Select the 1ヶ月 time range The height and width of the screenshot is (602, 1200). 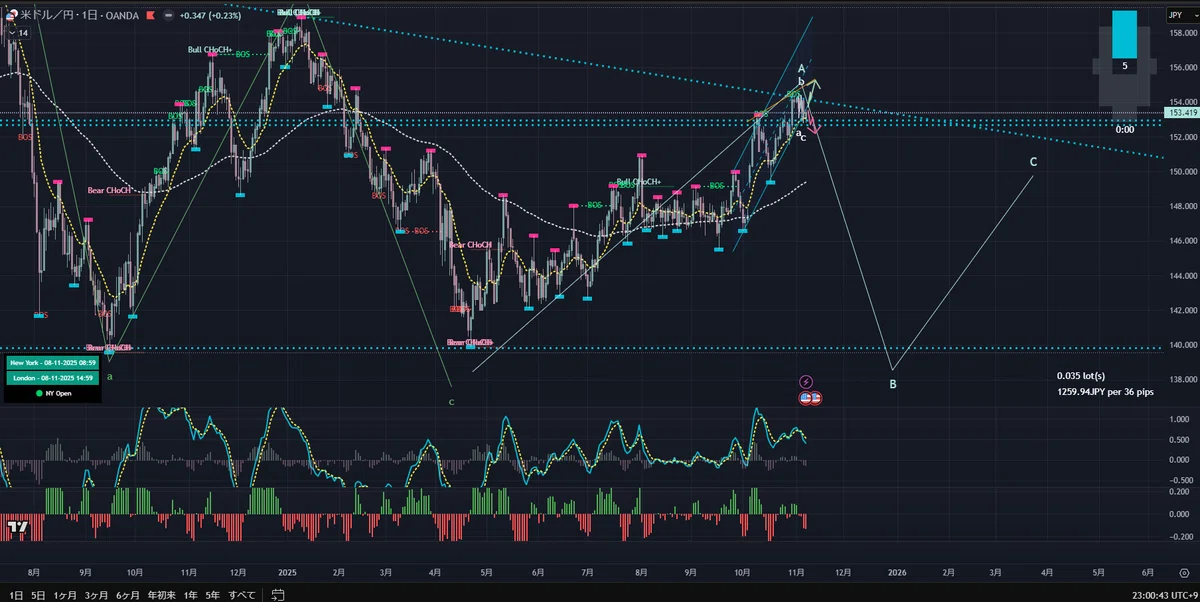[x=66, y=595]
